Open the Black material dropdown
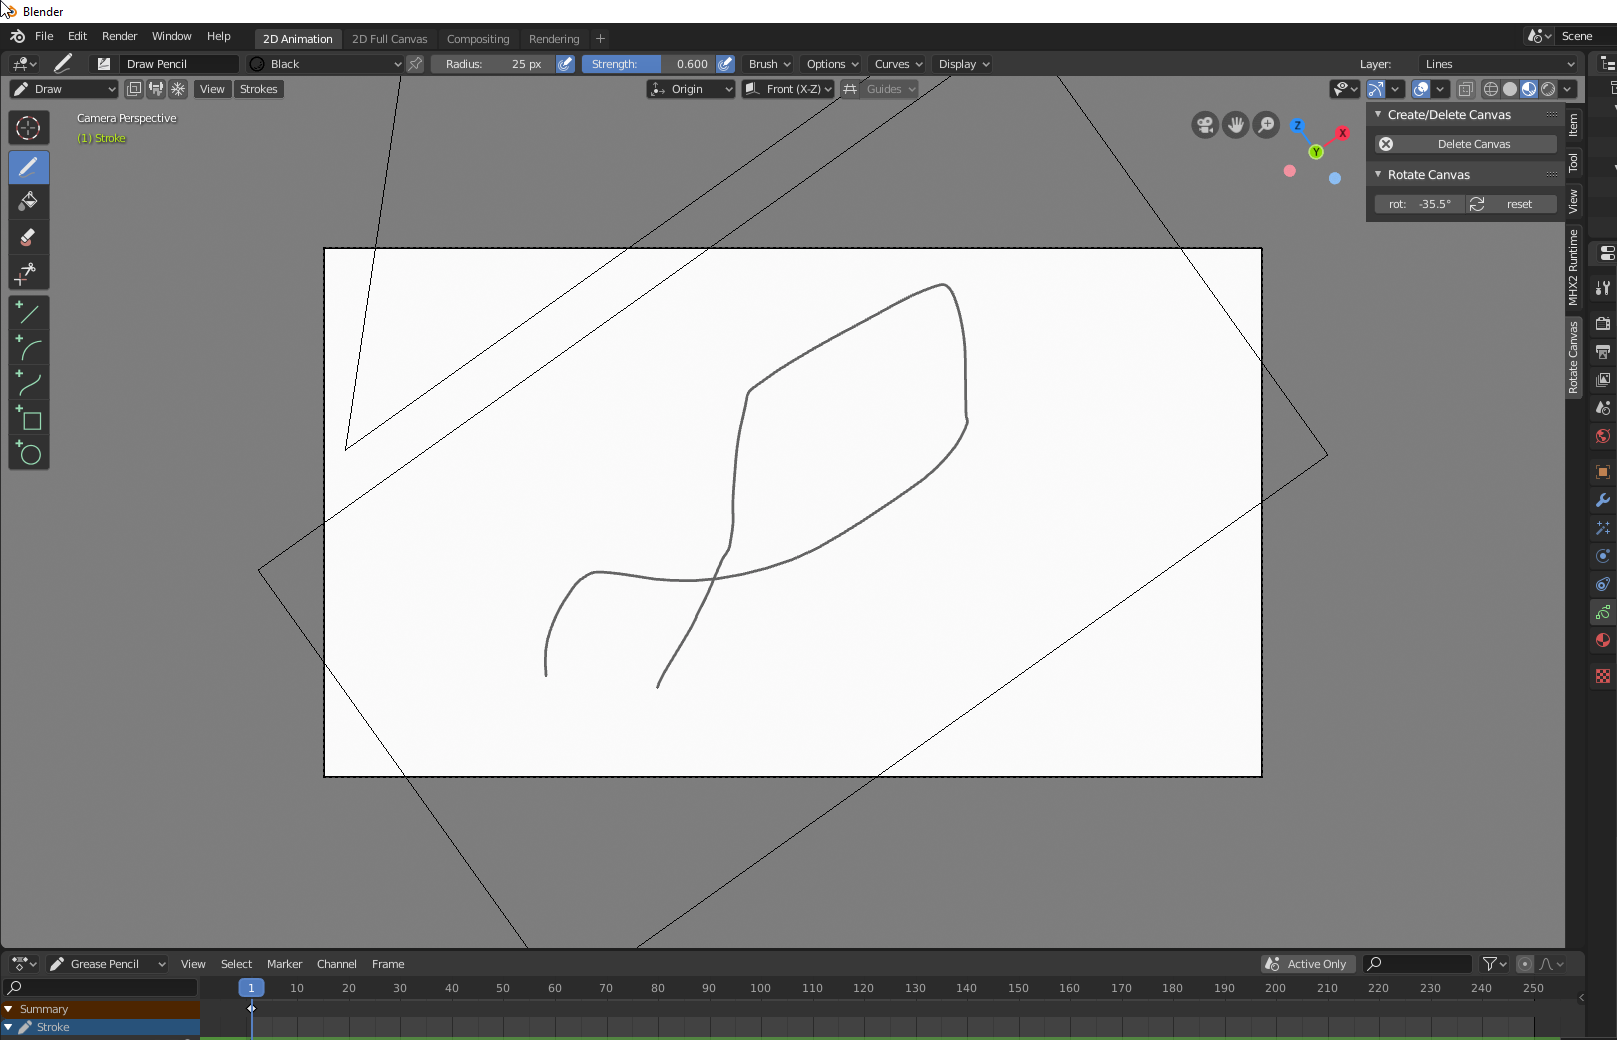This screenshot has width=1617, height=1040. [325, 64]
